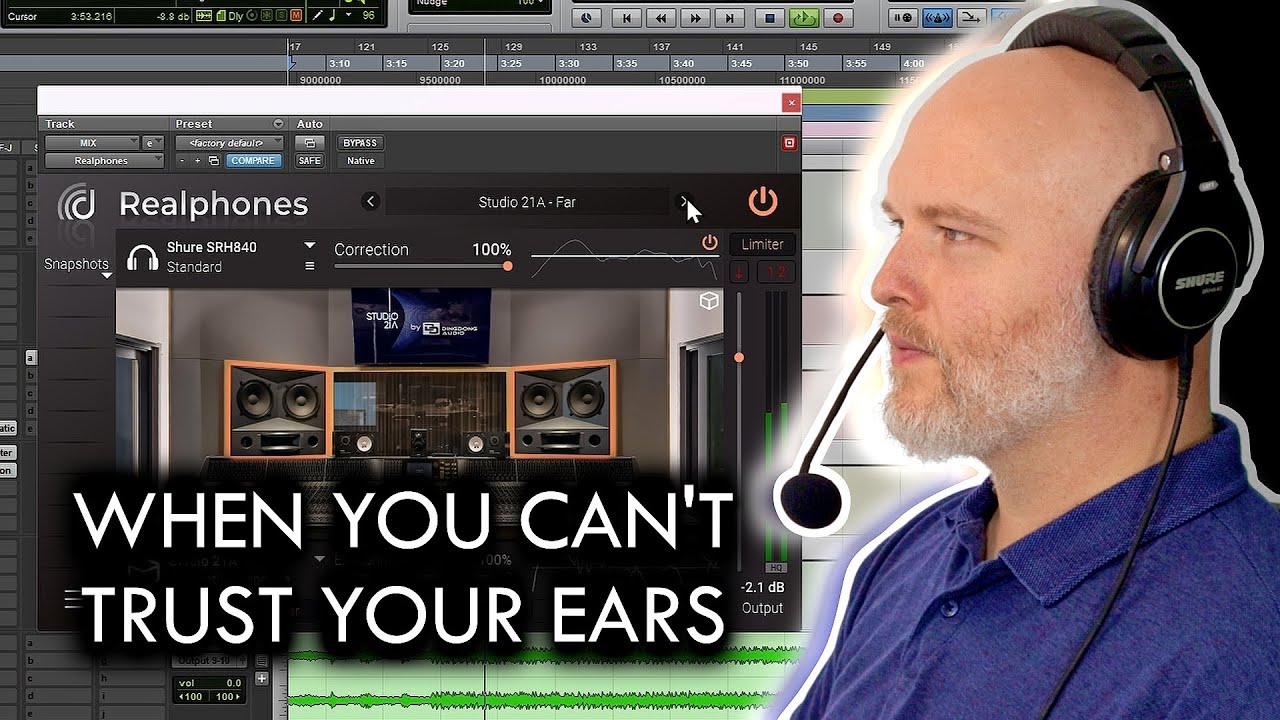Screen dimensions: 1280x720
Task: Click the Studio 21A - Far preset name
Action: [x=527, y=202]
